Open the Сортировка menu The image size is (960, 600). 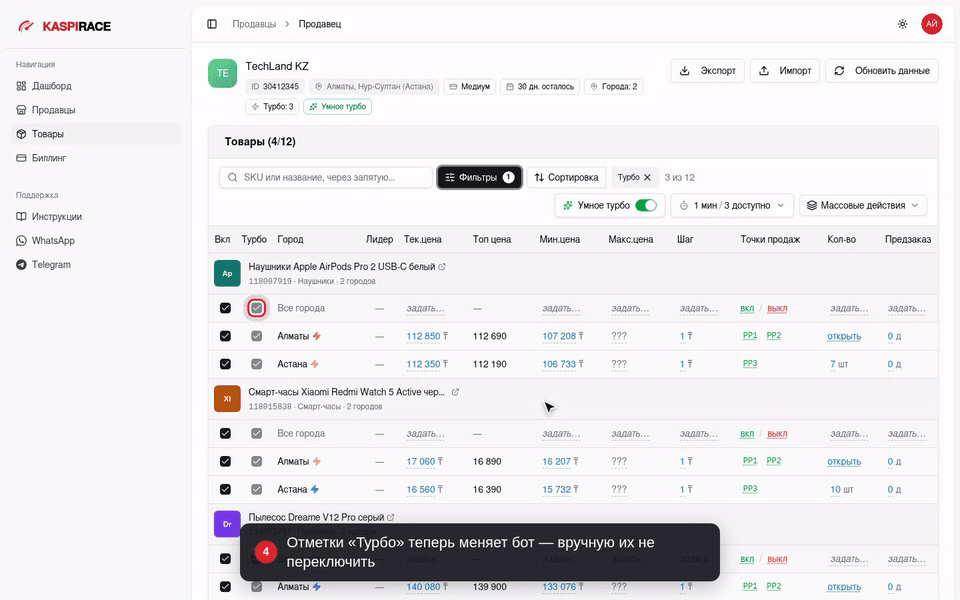pyautogui.click(x=566, y=178)
